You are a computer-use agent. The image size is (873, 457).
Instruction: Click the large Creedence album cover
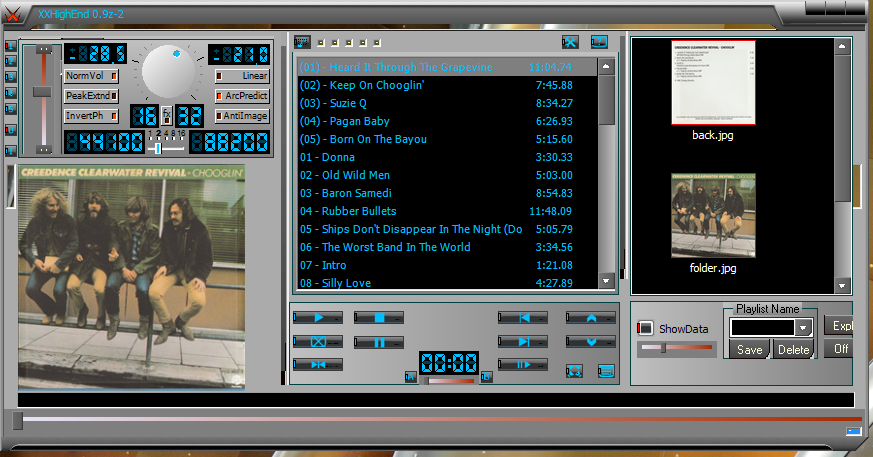tap(131, 277)
